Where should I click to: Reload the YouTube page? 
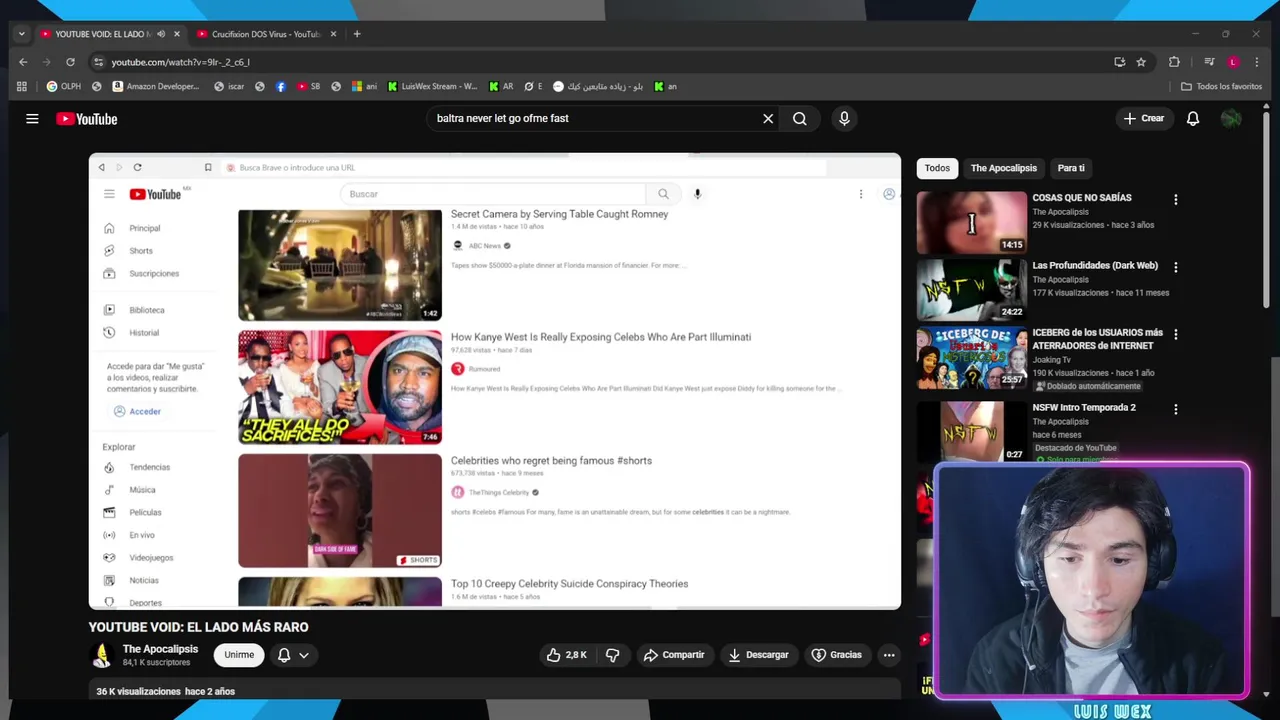tap(70, 62)
